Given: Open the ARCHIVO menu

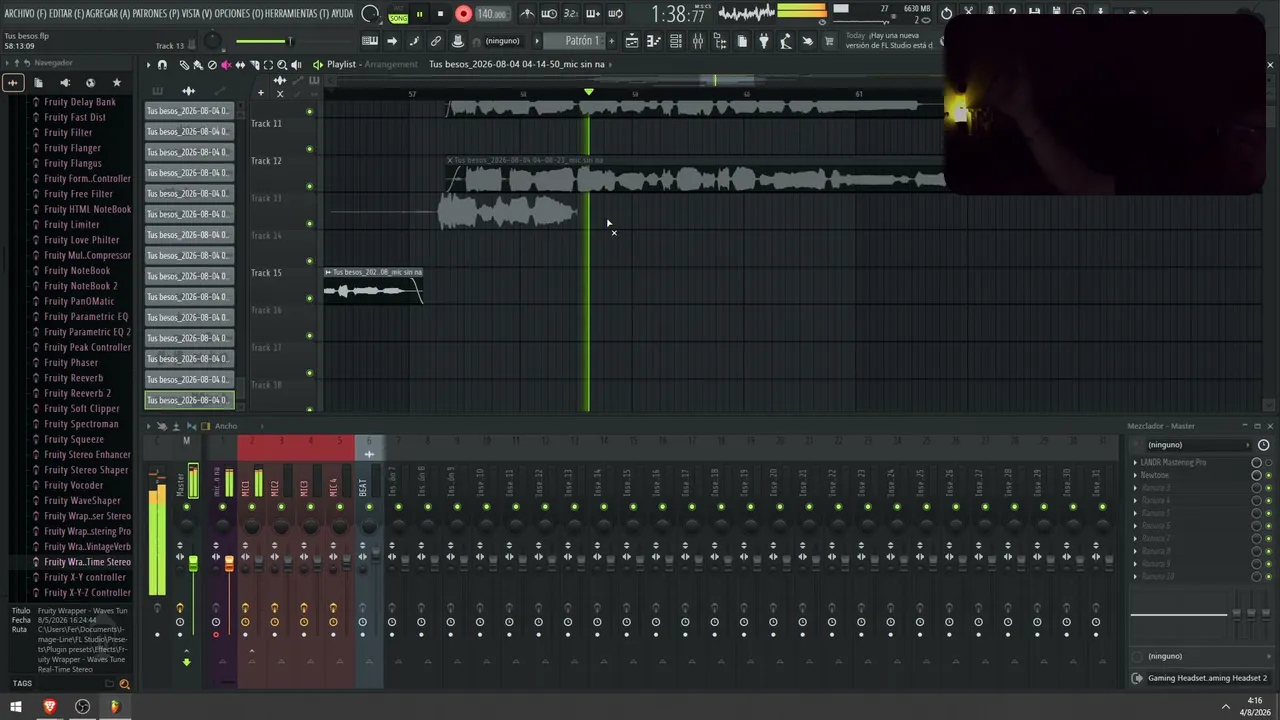Looking at the screenshot, I should click(x=25, y=14).
